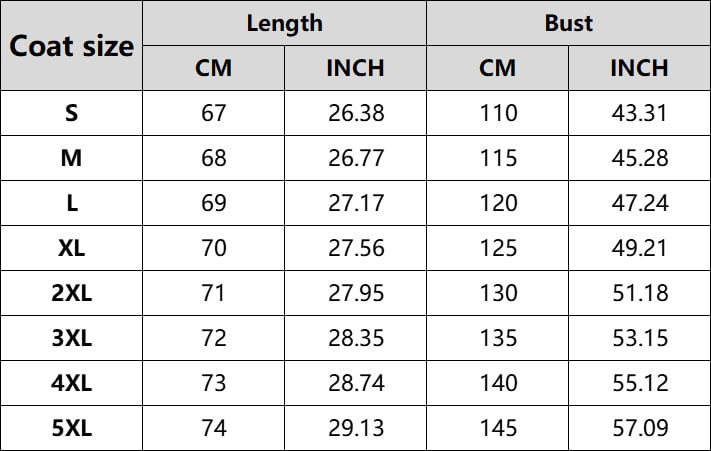The image size is (711, 451).
Task: Select the Bust column header
Action: (x=569, y=23)
